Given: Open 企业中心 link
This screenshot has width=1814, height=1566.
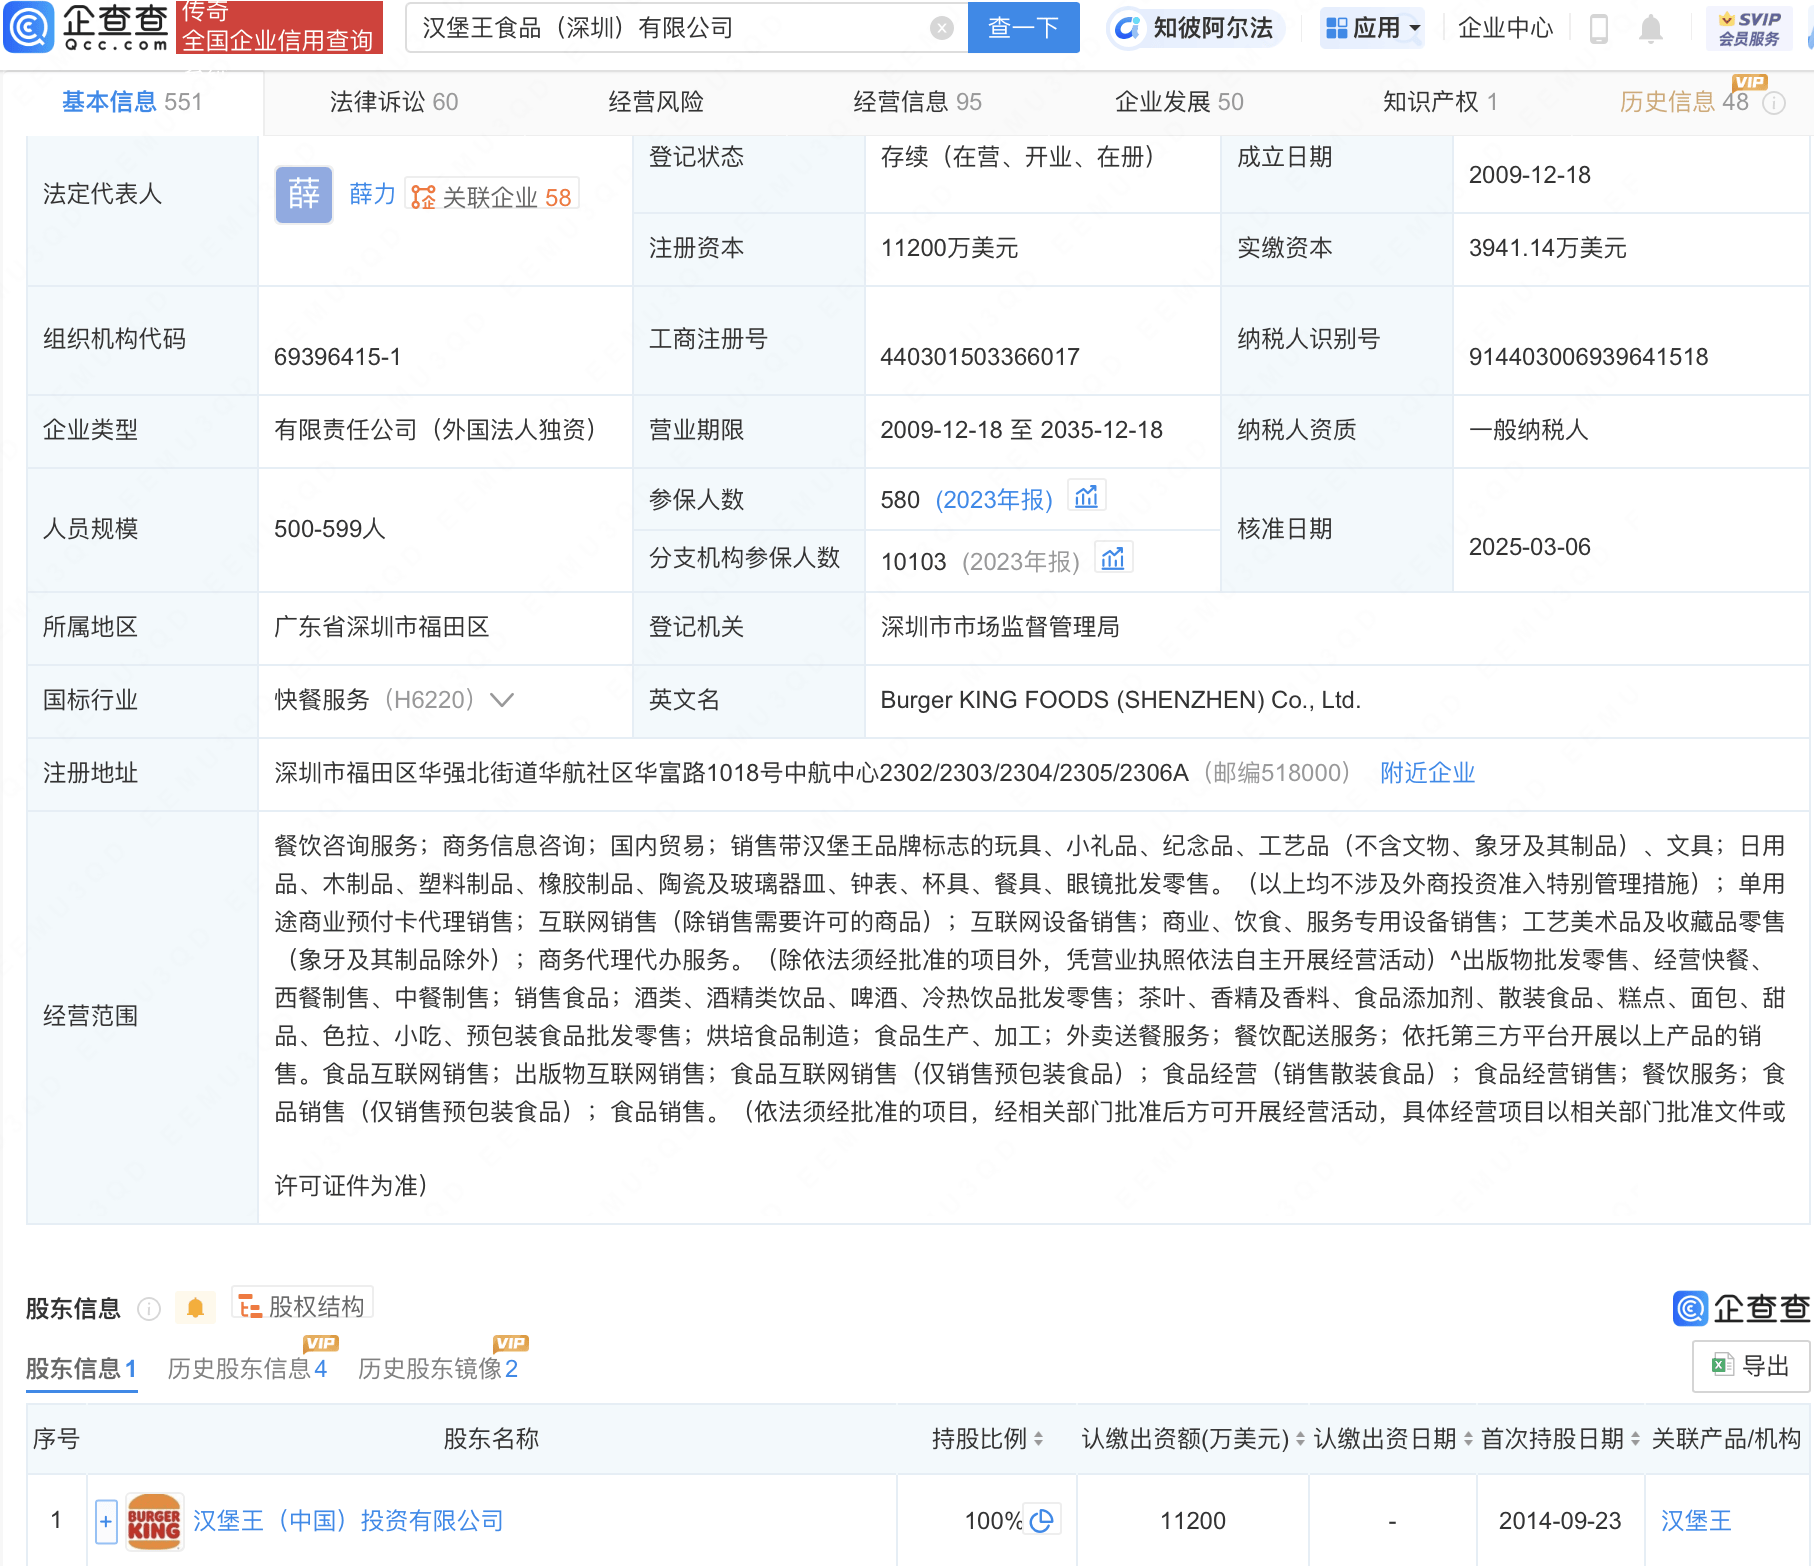Looking at the screenshot, I should click(x=1505, y=28).
